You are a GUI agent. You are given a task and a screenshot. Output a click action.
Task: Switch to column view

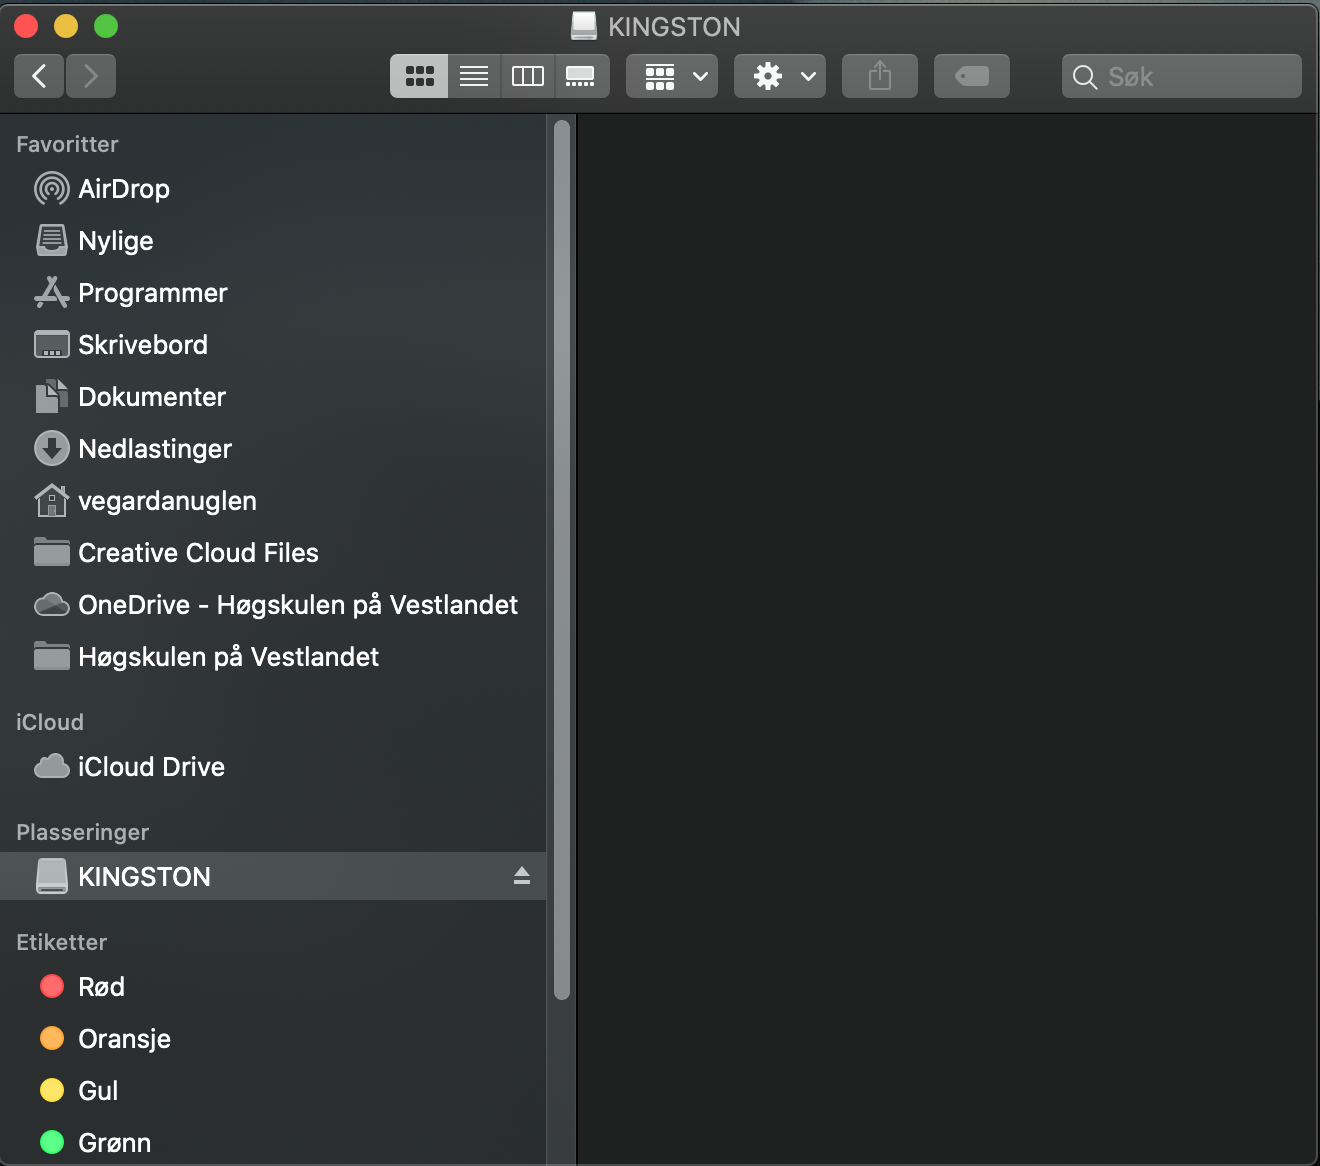point(527,76)
